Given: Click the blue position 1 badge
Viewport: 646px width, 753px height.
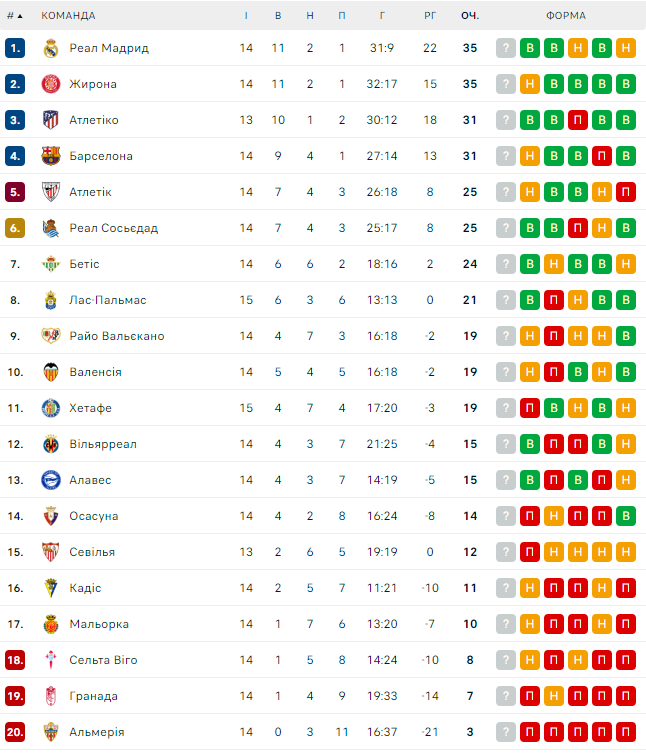Looking at the screenshot, I should tap(14, 48).
